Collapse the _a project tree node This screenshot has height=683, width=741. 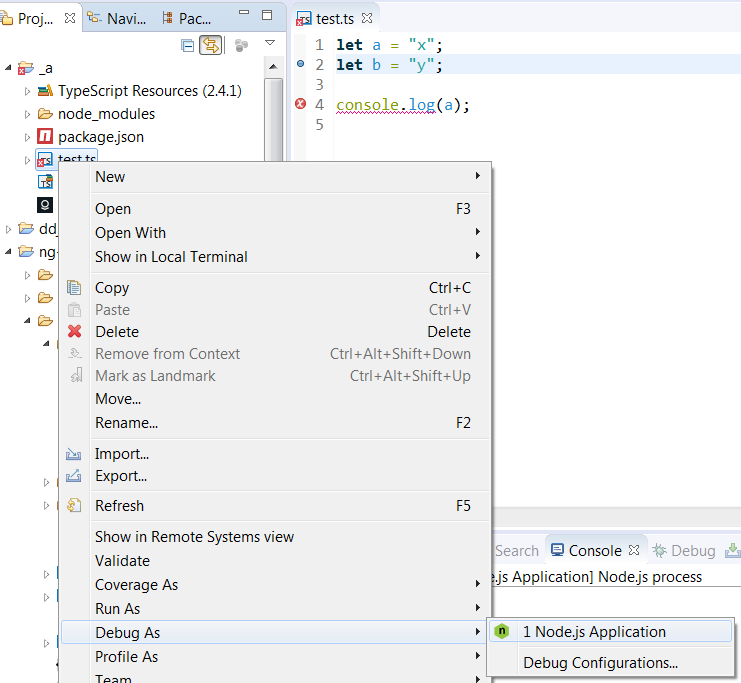(9, 68)
